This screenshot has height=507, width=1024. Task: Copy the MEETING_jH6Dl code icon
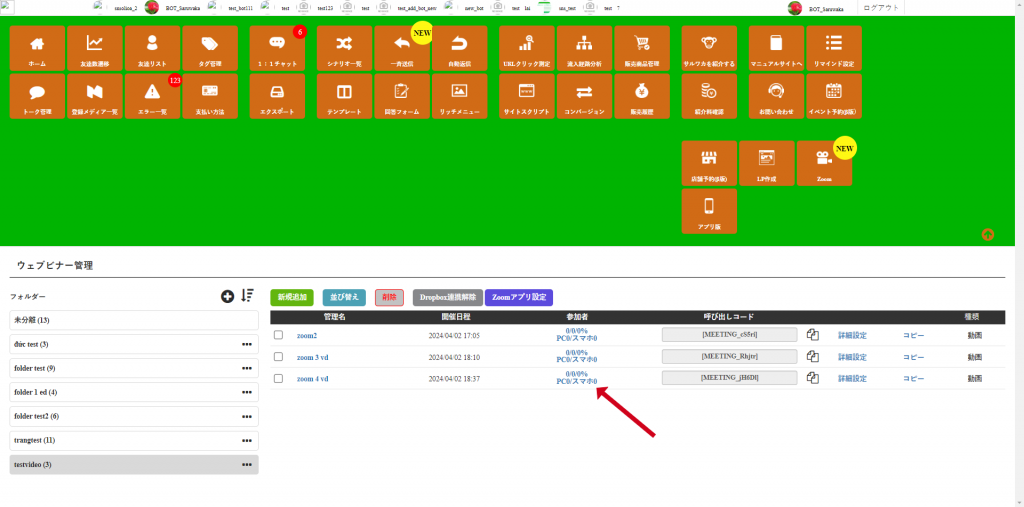(812, 378)
